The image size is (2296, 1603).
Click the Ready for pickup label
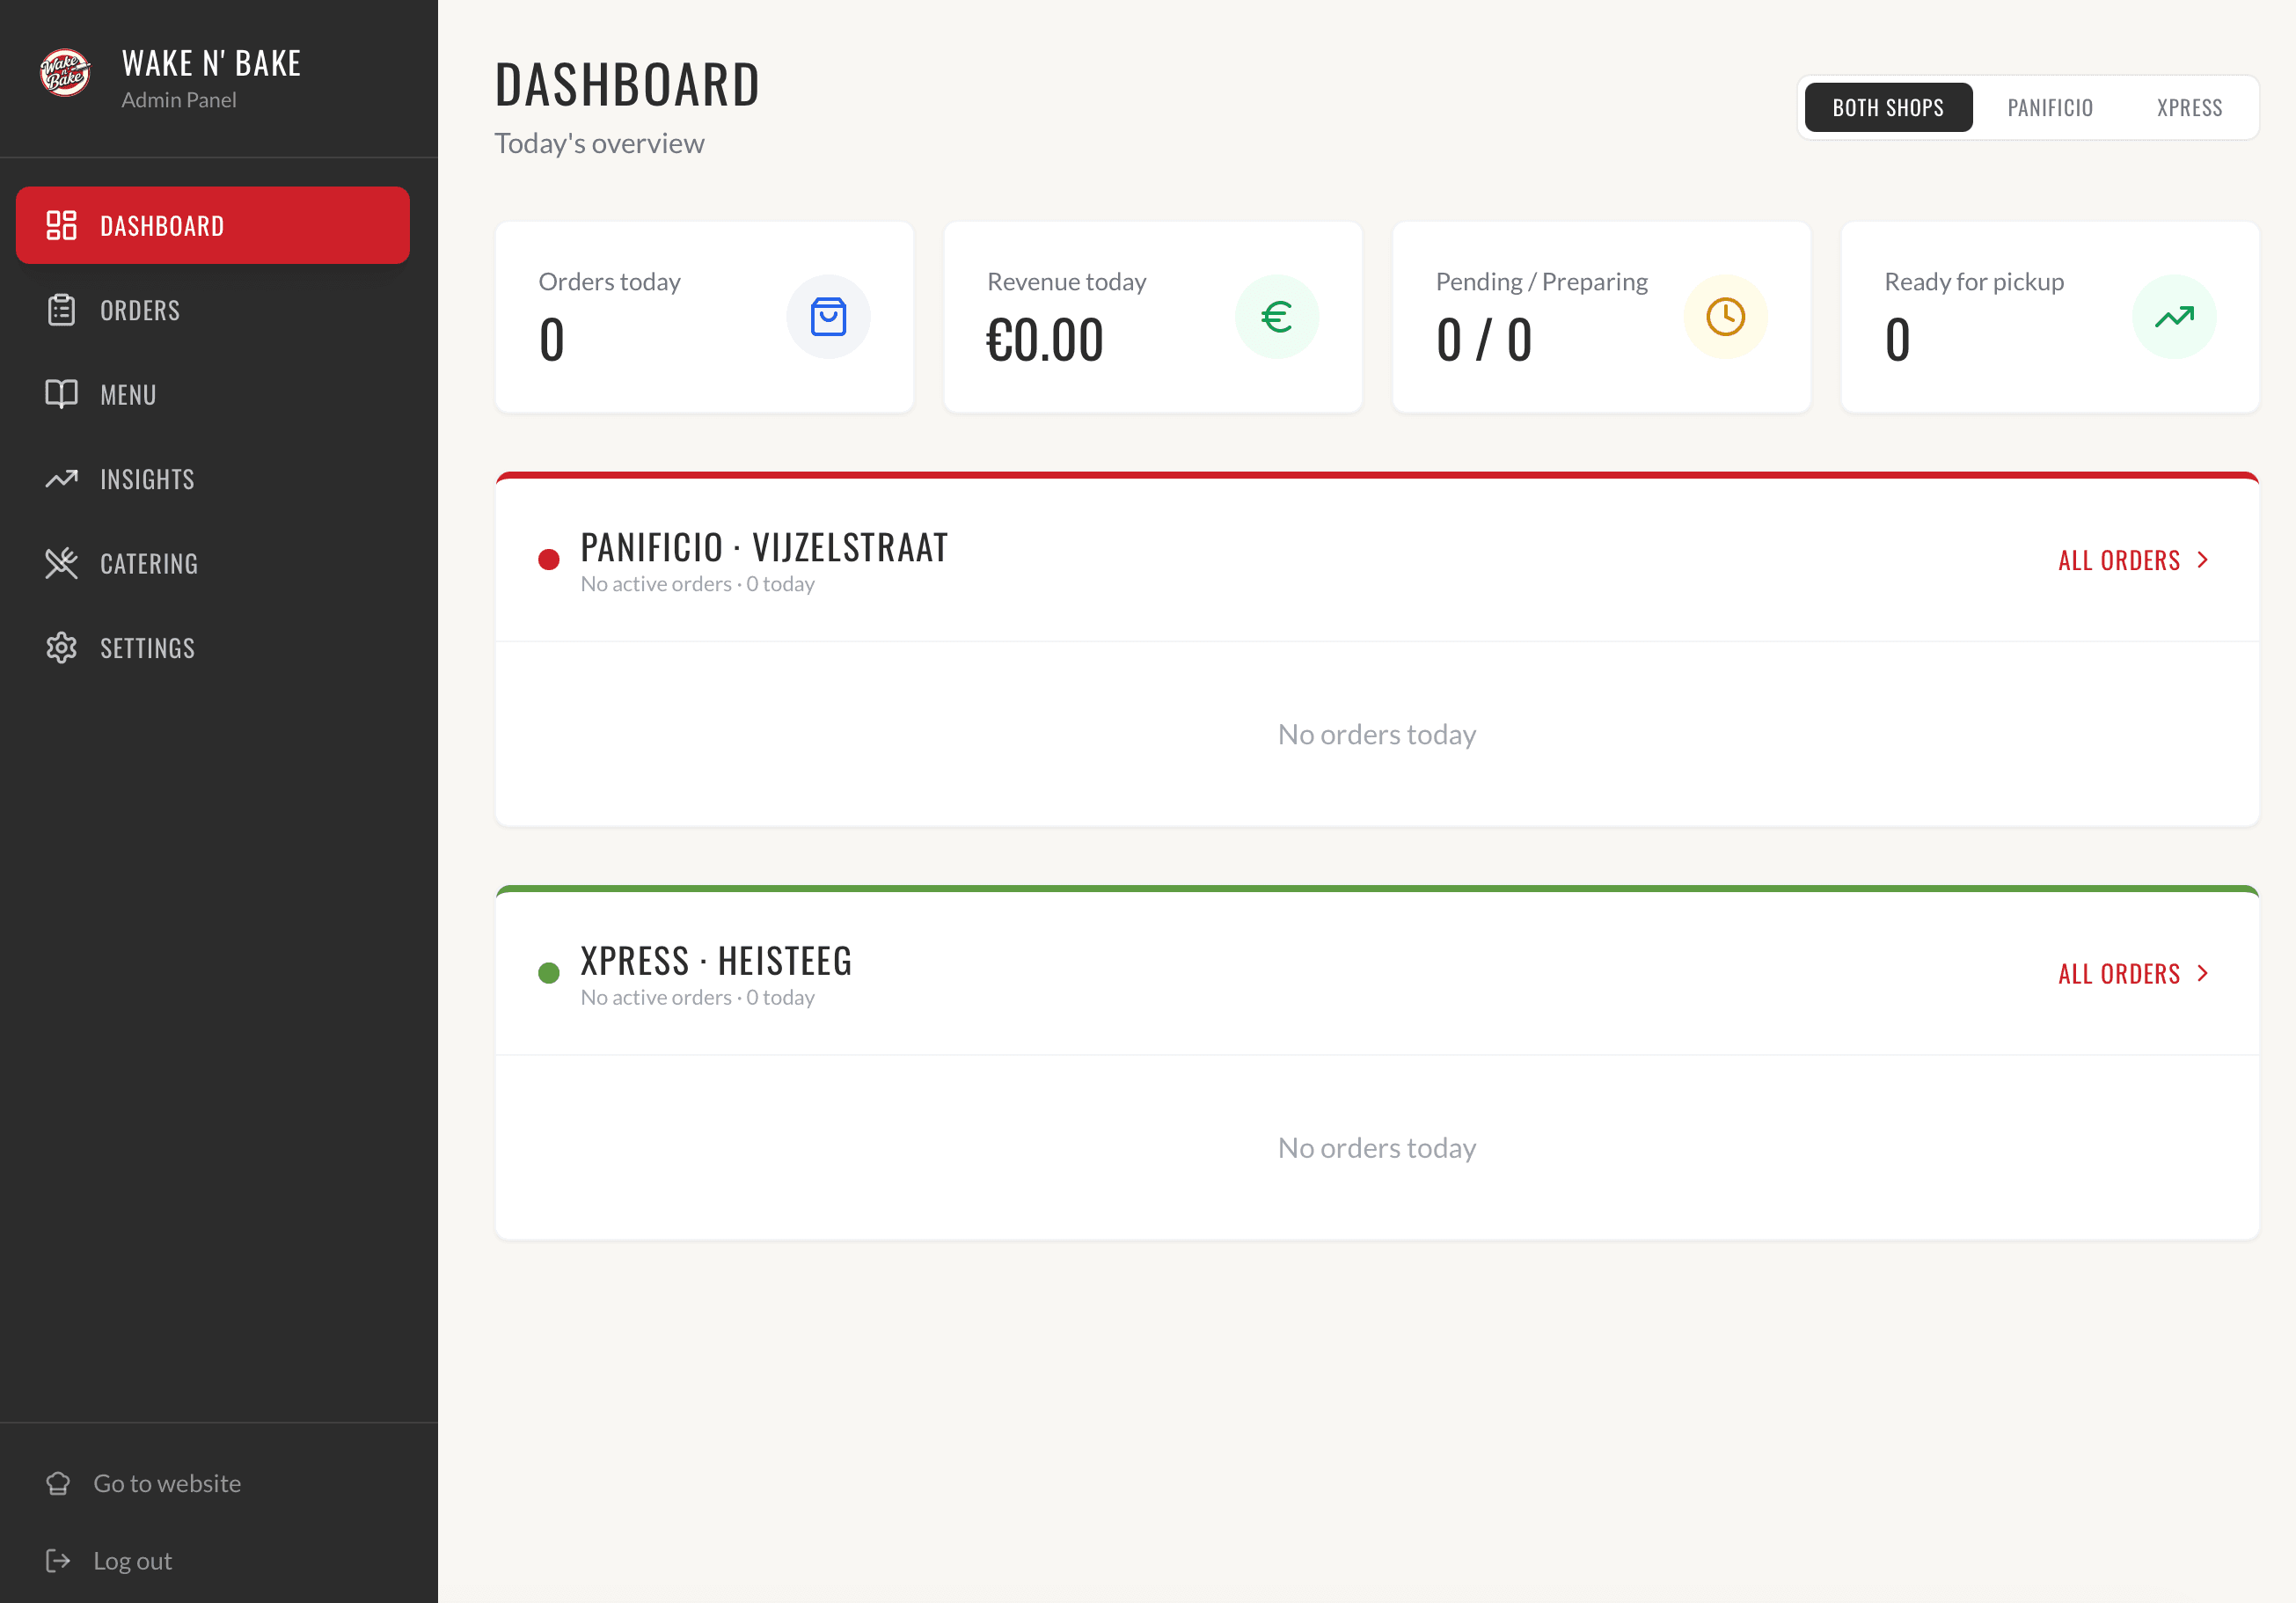click(1974, 282)
